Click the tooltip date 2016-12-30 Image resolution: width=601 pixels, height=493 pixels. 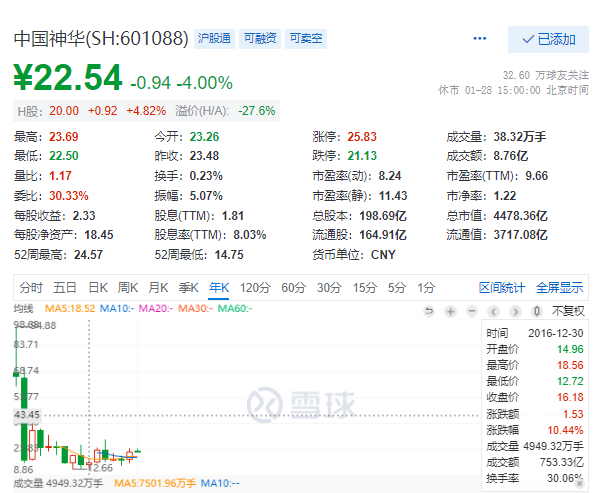pyautogui.click(x=556, y=333)
